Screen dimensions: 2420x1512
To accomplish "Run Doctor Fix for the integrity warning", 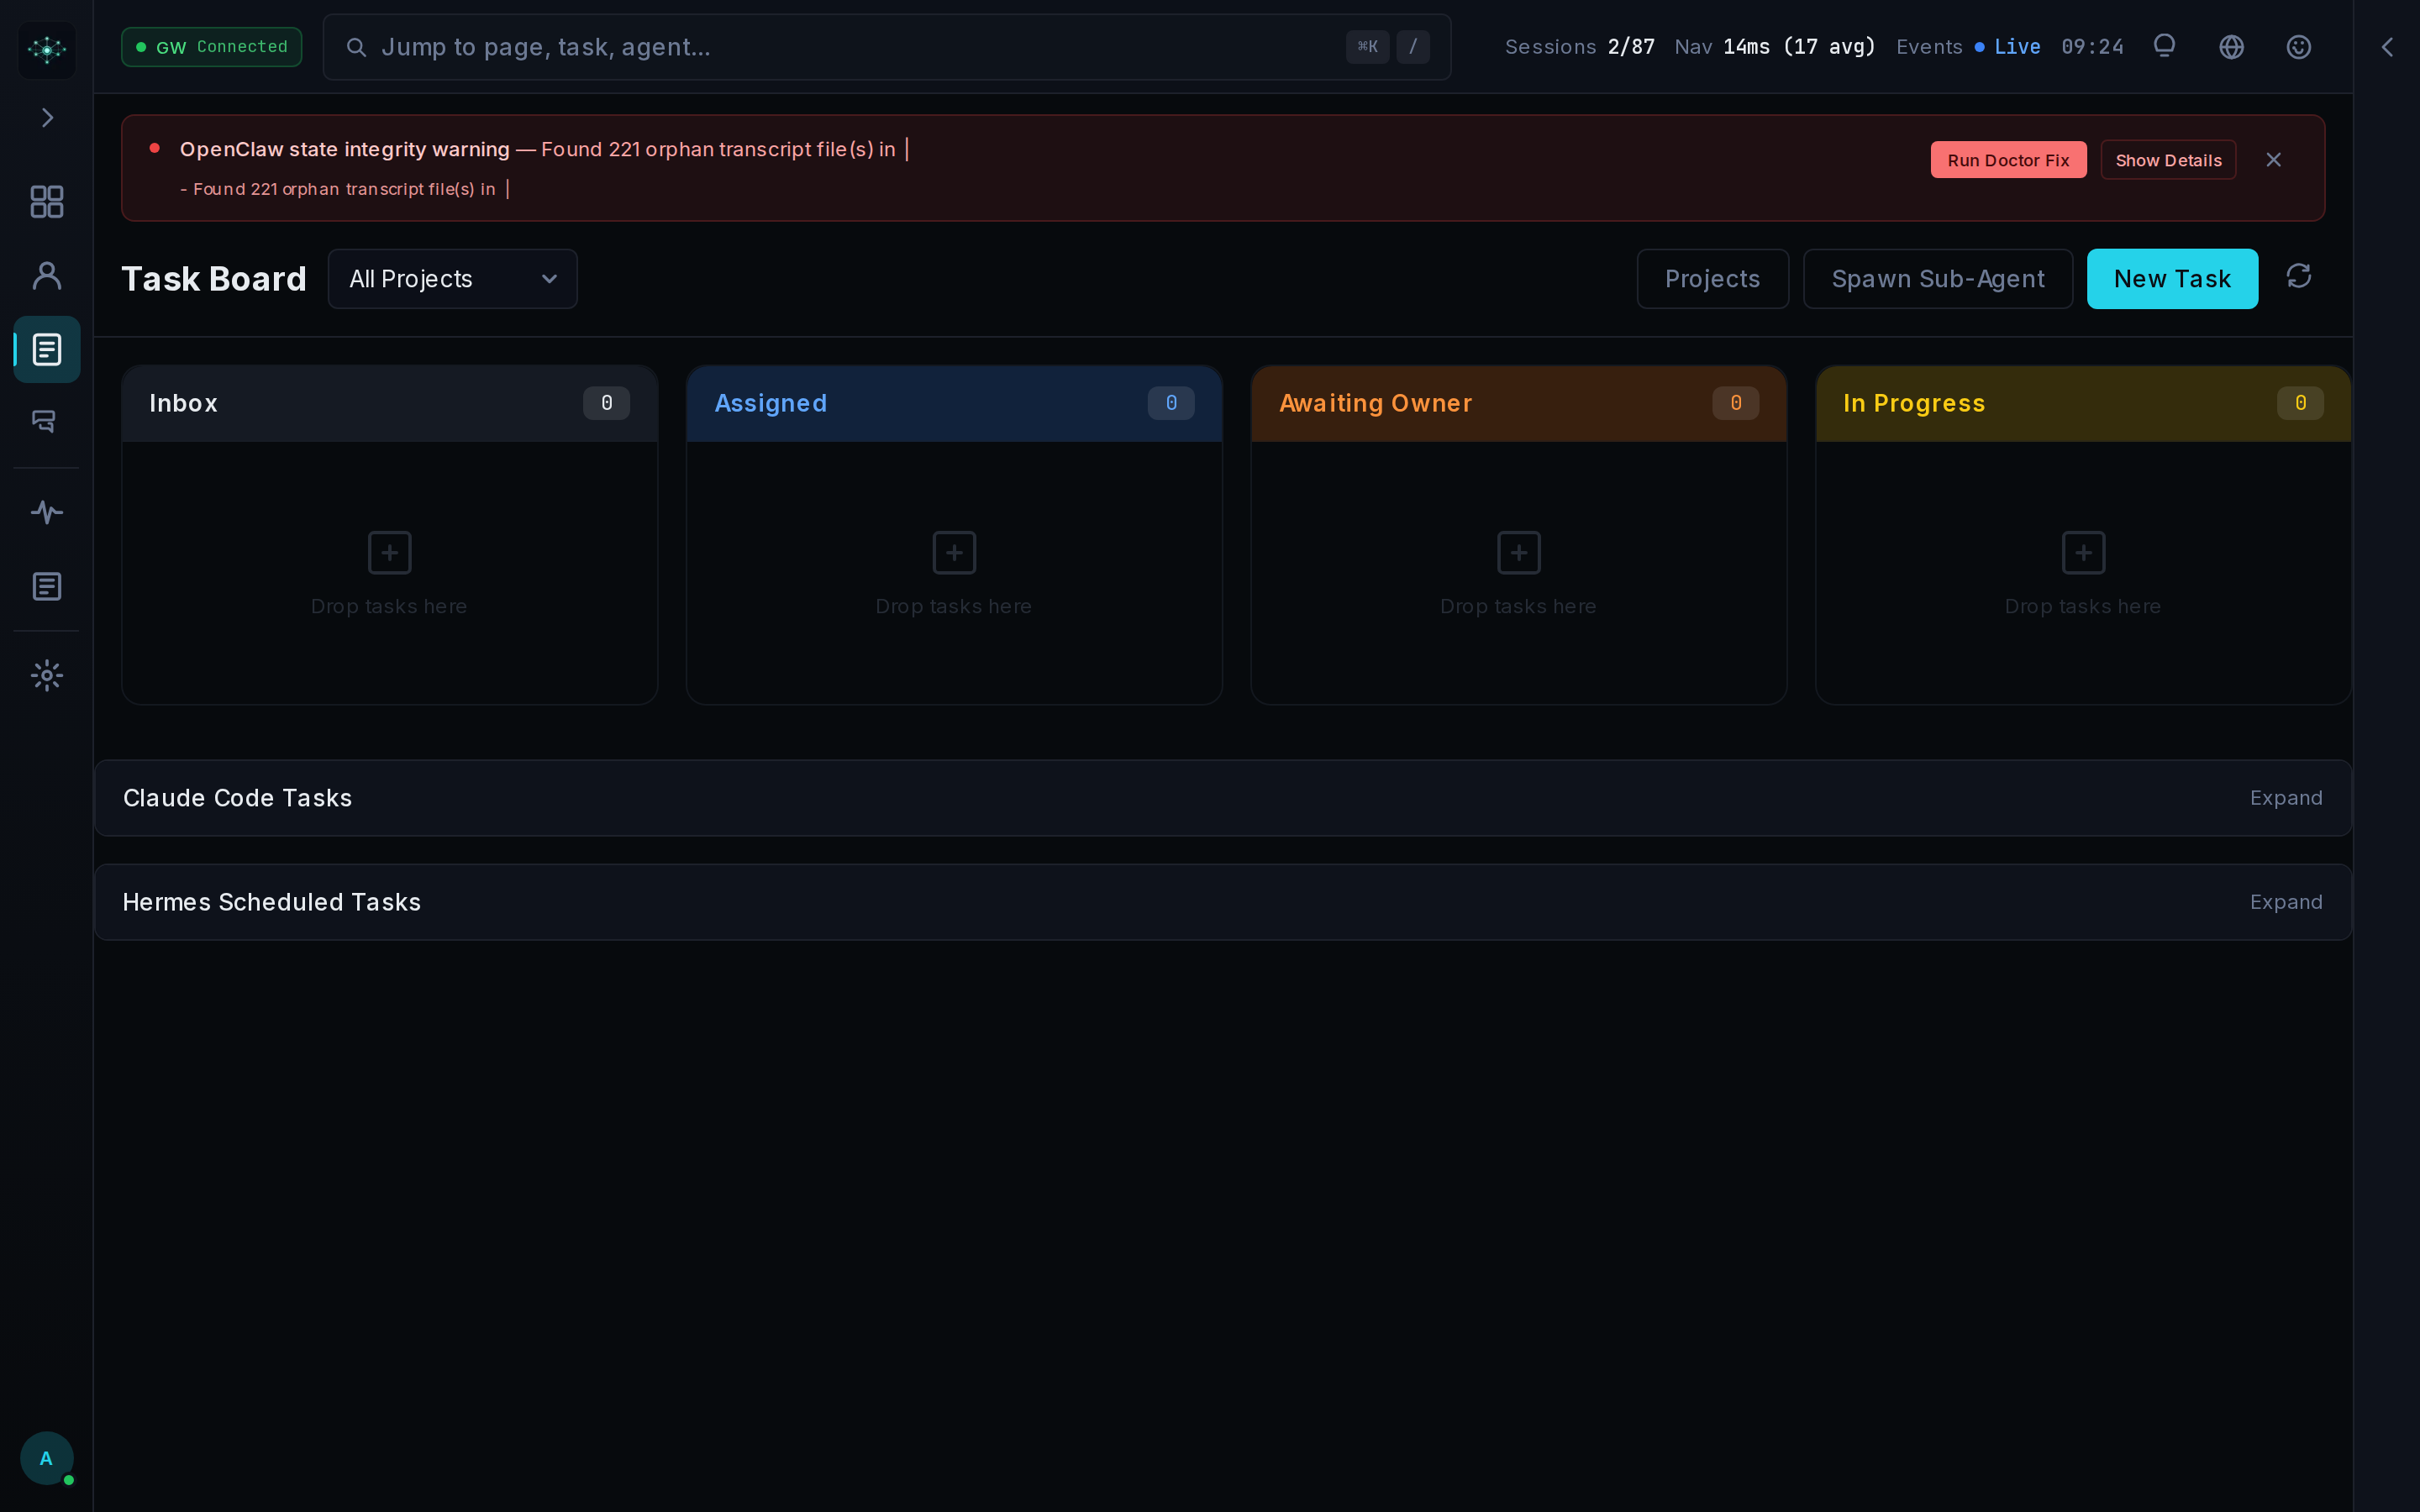I will (x=2008, y=159).
